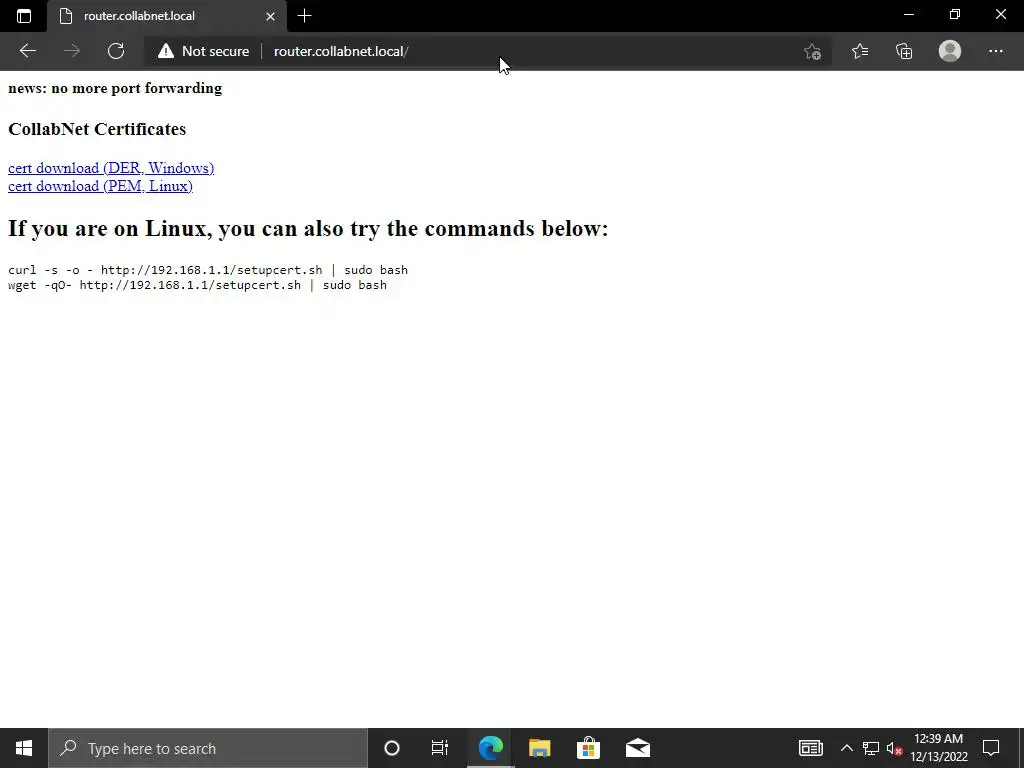Open Task View

click(x=440, y=748)
